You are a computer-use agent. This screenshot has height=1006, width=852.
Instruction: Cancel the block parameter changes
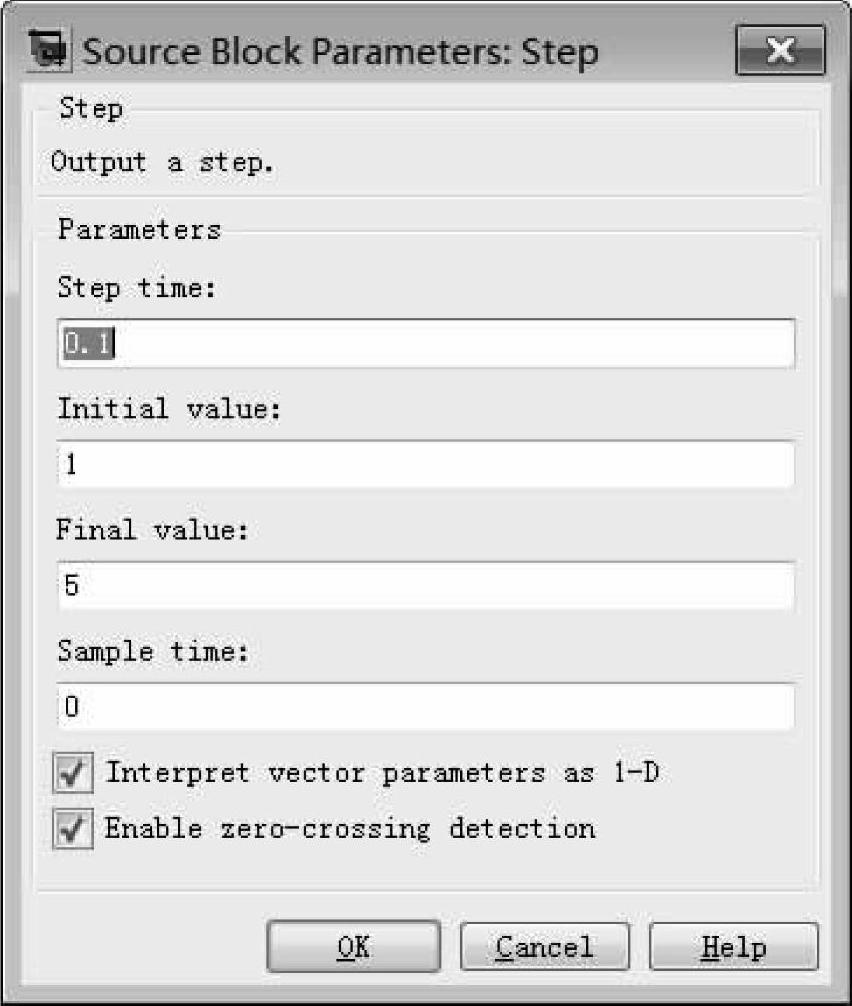[x=545, y=947]
